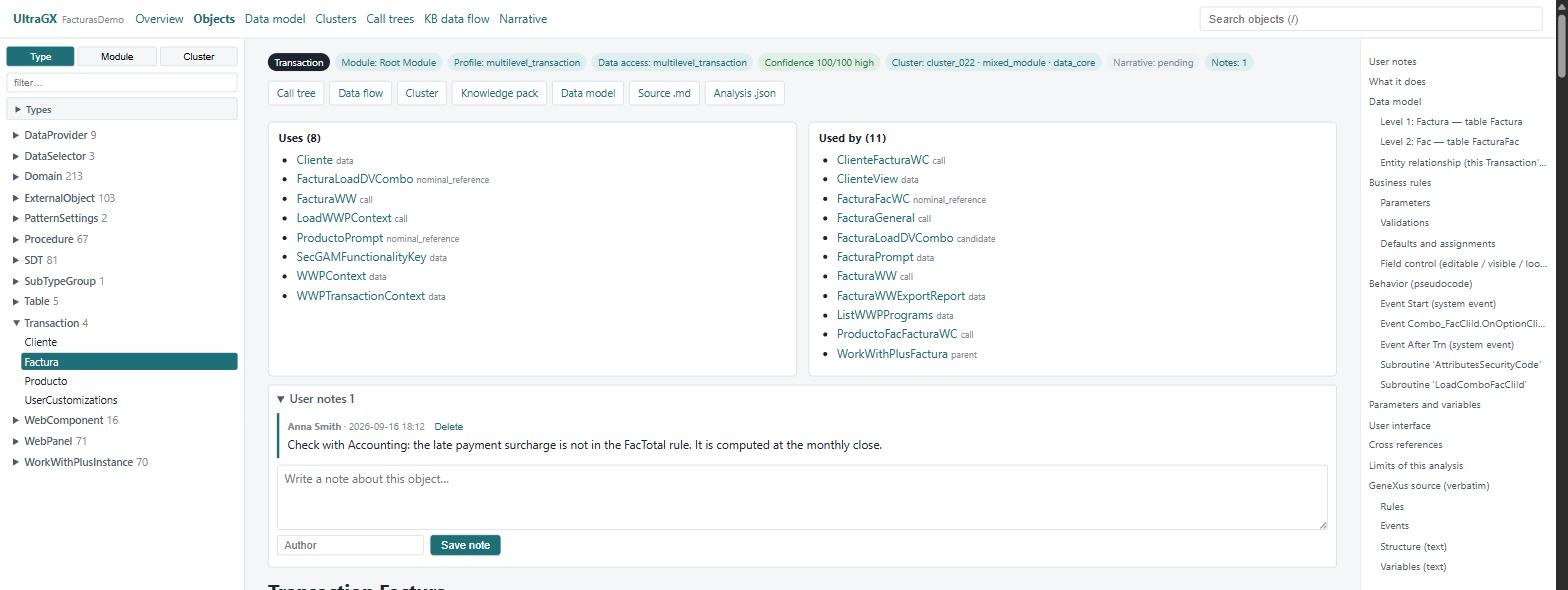Open the Knowledge pack button
This screenshot has width=1568, height=590.
click(x=499, y=93)
